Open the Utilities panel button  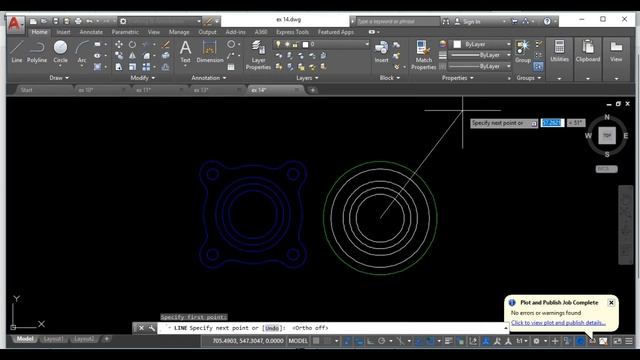(559, 51)
